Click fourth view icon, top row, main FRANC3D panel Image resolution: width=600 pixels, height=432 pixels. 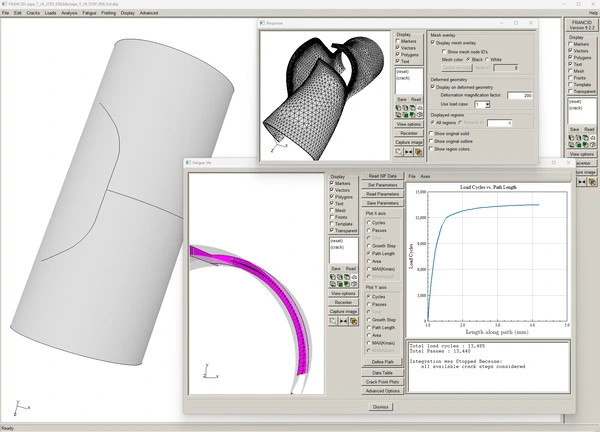(592, 138)
